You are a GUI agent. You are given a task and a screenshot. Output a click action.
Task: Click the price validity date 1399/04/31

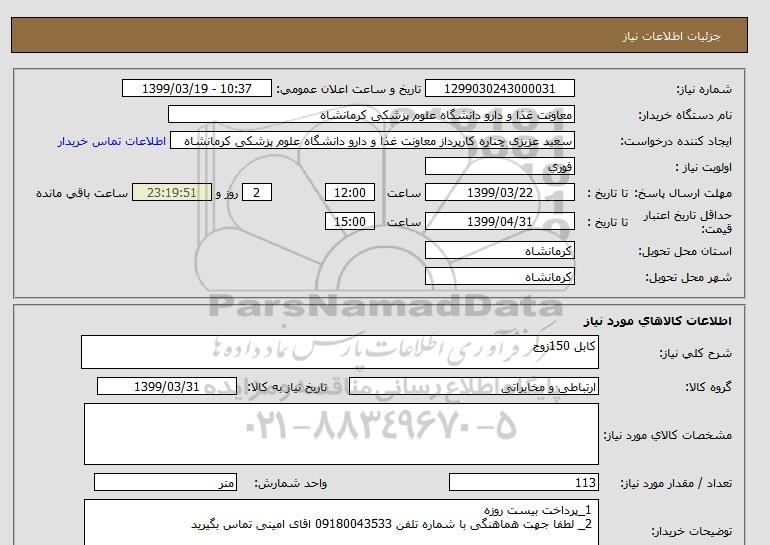(x=499, y=221)
